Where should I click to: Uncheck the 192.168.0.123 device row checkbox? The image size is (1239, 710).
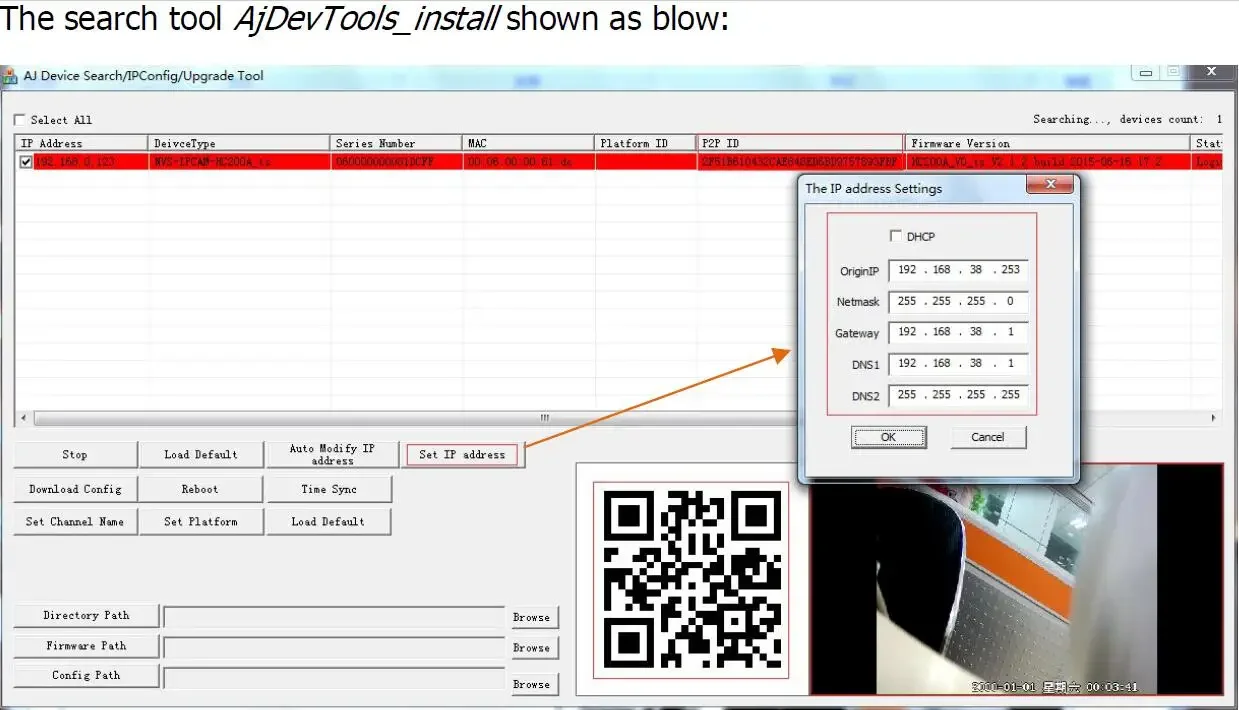26,162
